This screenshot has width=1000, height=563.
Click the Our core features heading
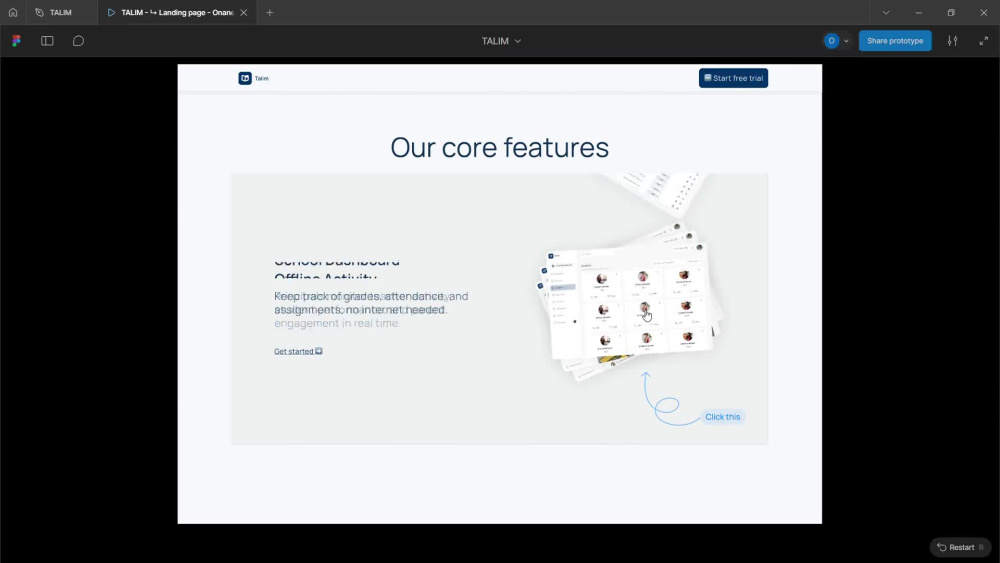[499, 147]
